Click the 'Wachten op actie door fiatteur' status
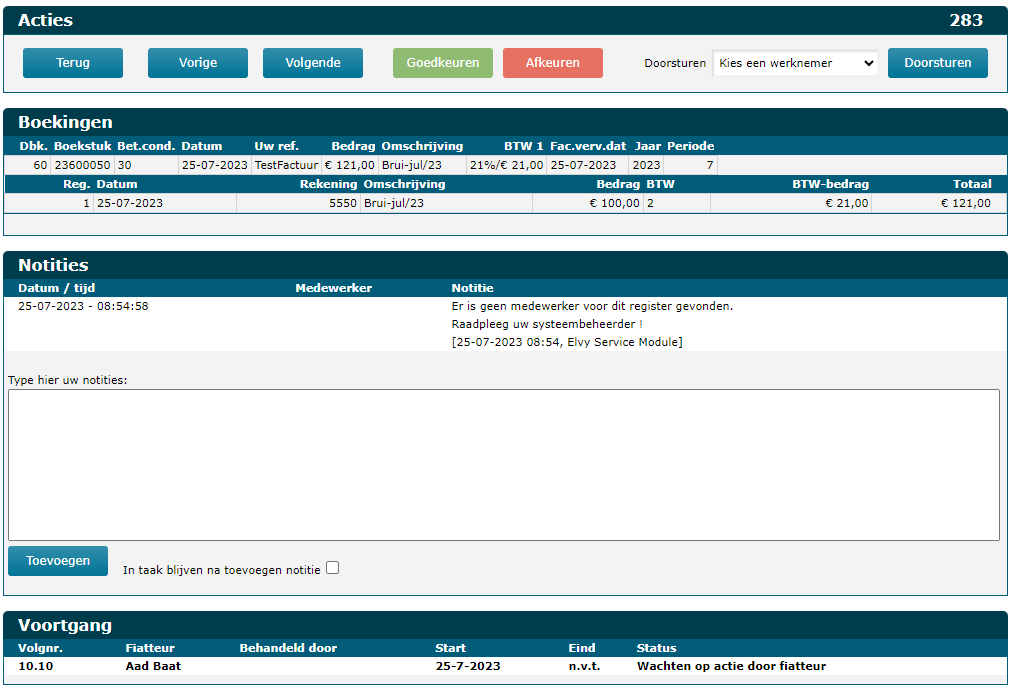 tap(731, 666)
